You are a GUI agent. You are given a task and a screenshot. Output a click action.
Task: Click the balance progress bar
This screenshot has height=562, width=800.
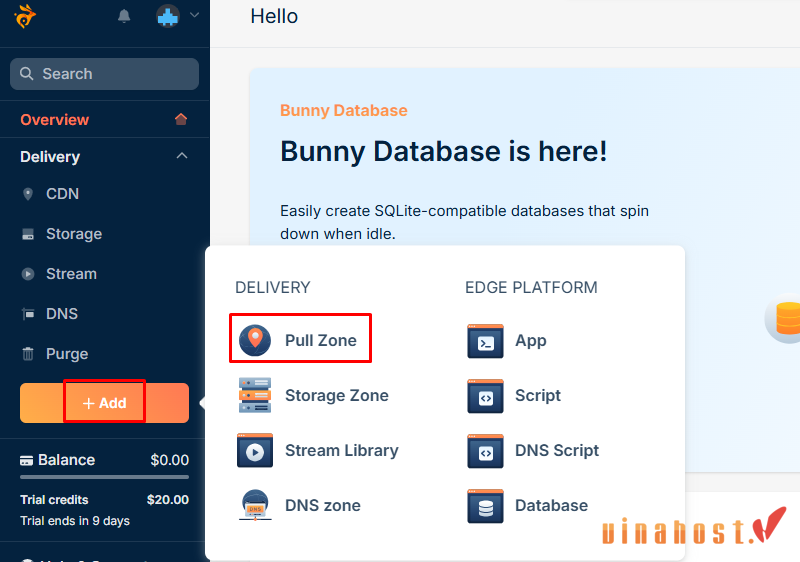tap(105, 477)
